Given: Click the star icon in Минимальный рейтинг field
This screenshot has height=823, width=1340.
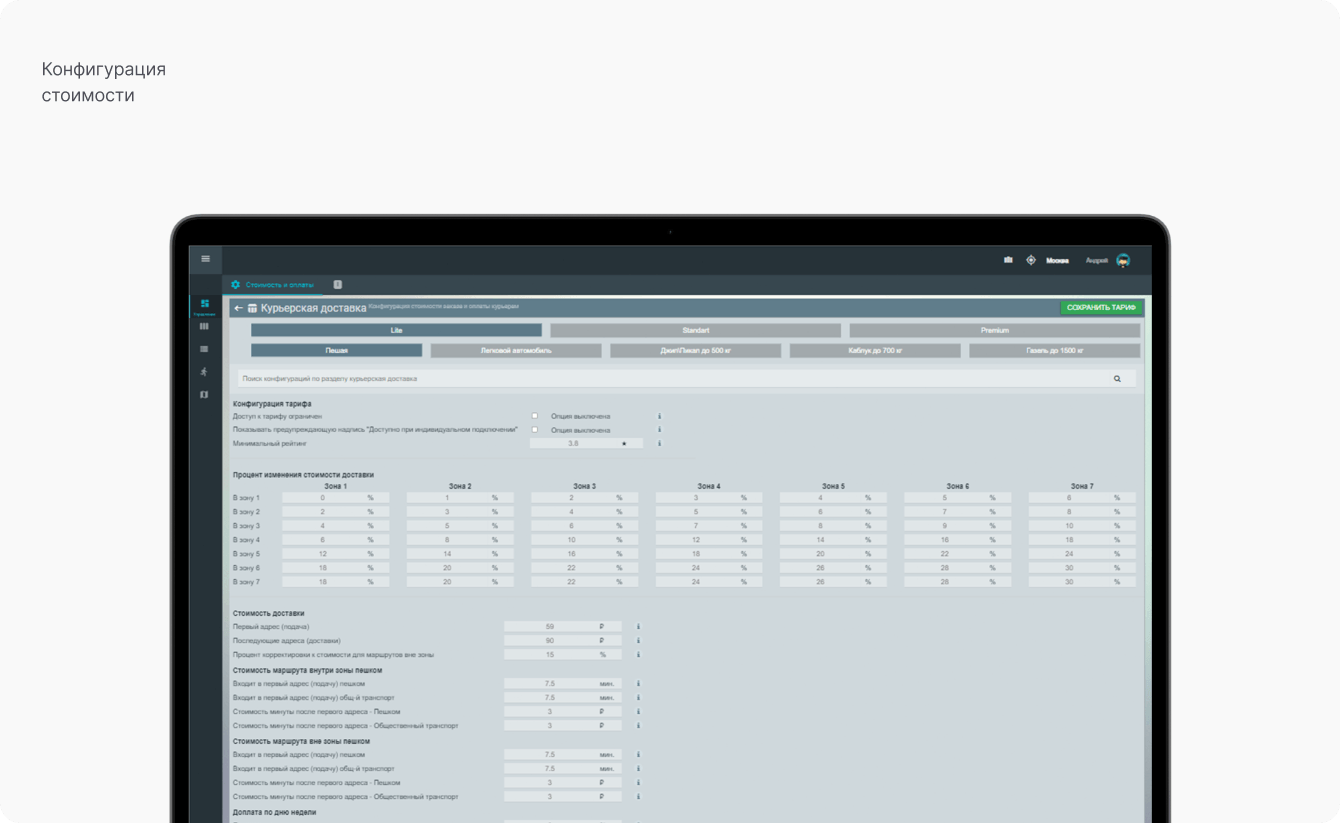Looking at the screenshot, I should pyautogui.click(x=624, y=443).
